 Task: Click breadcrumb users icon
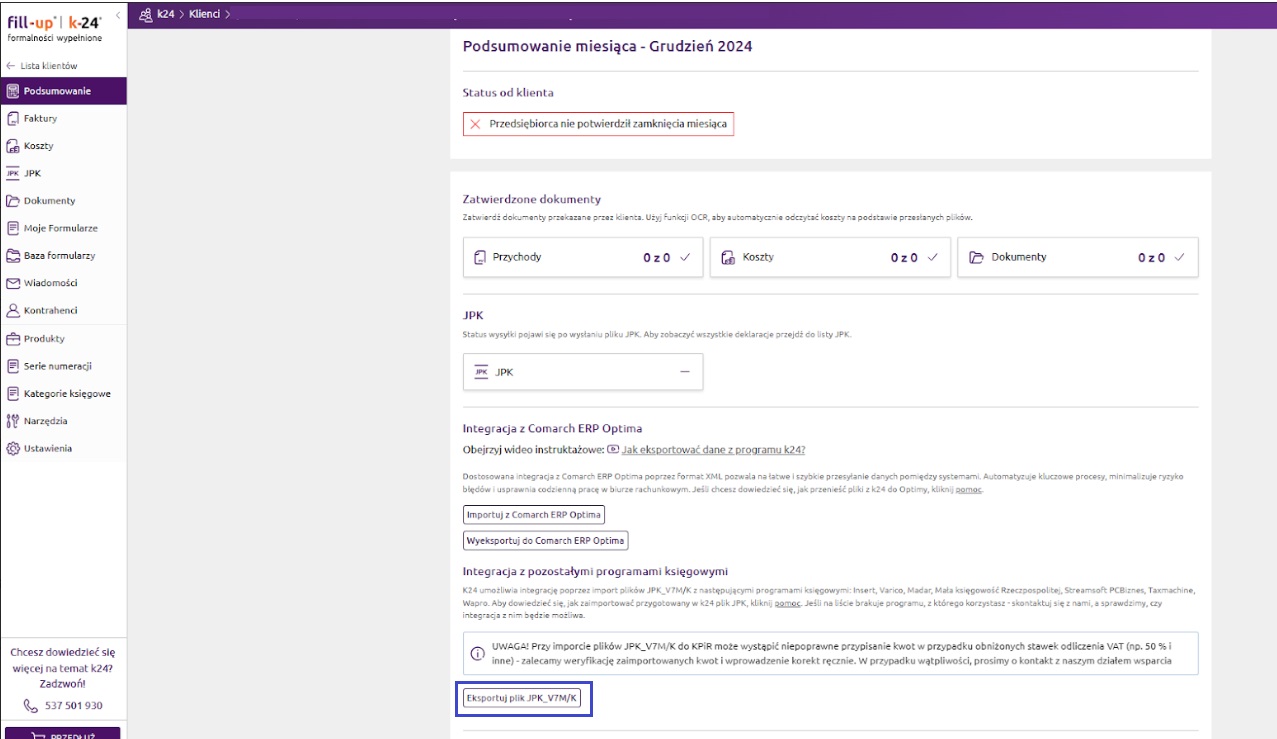pyautogui.click(x=146, y=14)
